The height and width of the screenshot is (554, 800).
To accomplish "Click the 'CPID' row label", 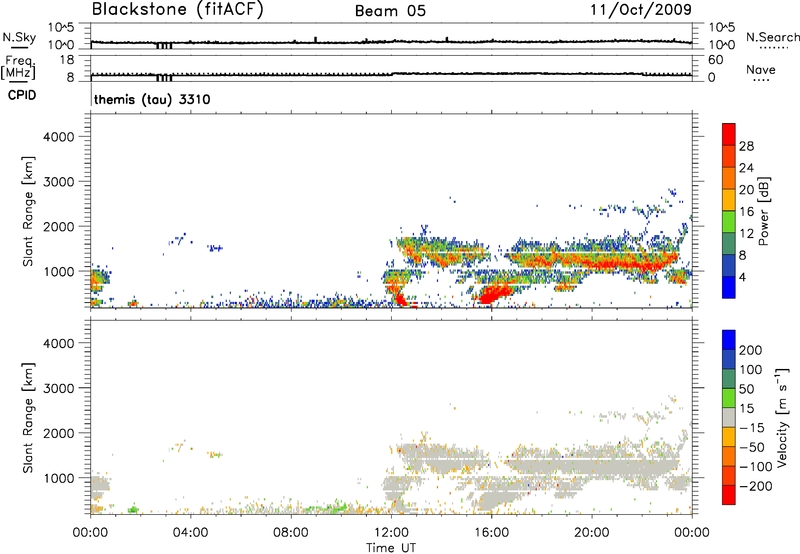I will 22,95.
